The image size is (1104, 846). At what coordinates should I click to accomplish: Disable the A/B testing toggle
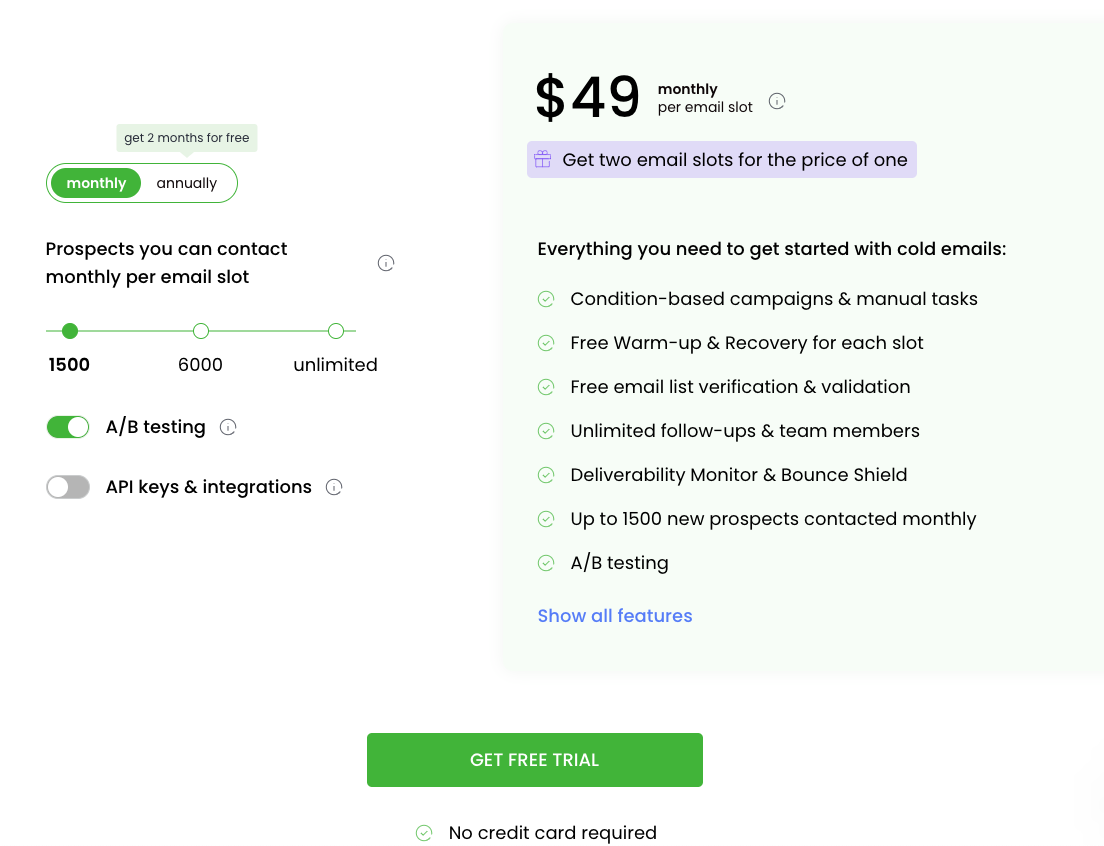click(68, 427)
